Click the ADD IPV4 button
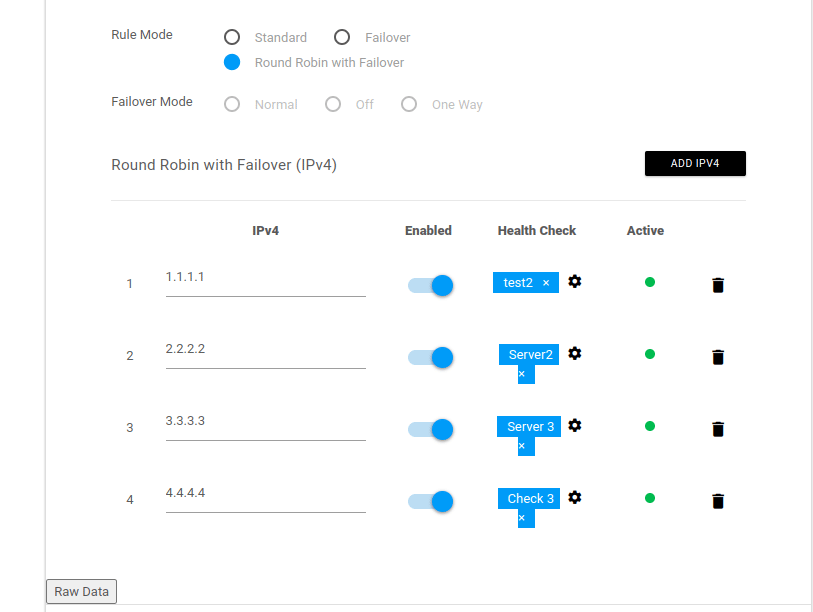813x612 pixels. click(695, 163)
